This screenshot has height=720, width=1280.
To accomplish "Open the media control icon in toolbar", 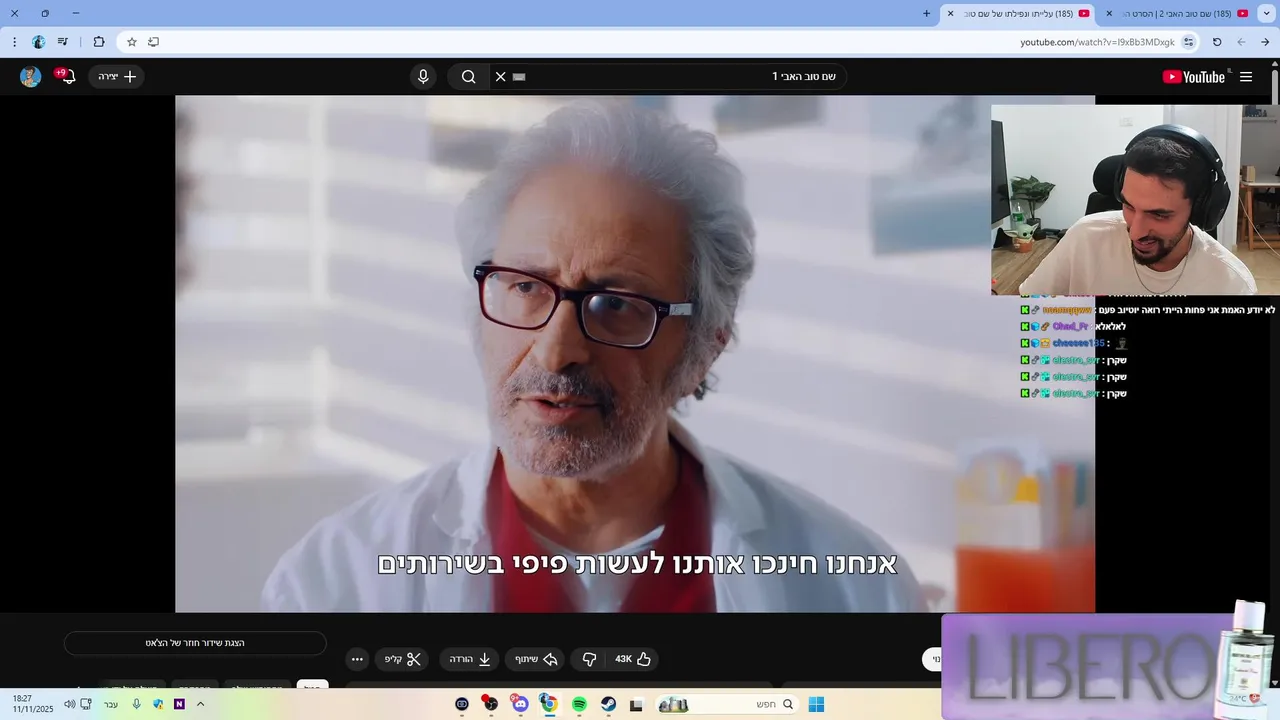I will [x=63, y=42].
